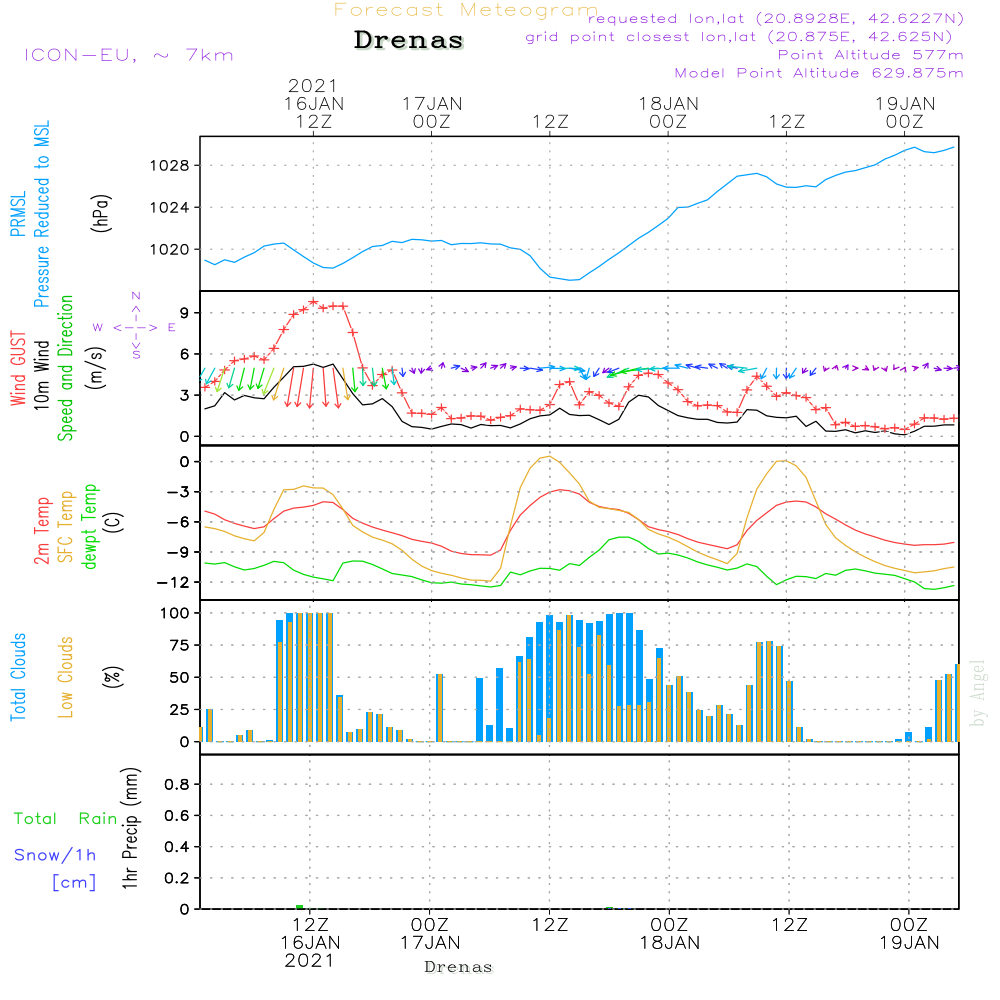
Task: Select '00Z 17JAN' label below precipitation chart
Action: 430,934
